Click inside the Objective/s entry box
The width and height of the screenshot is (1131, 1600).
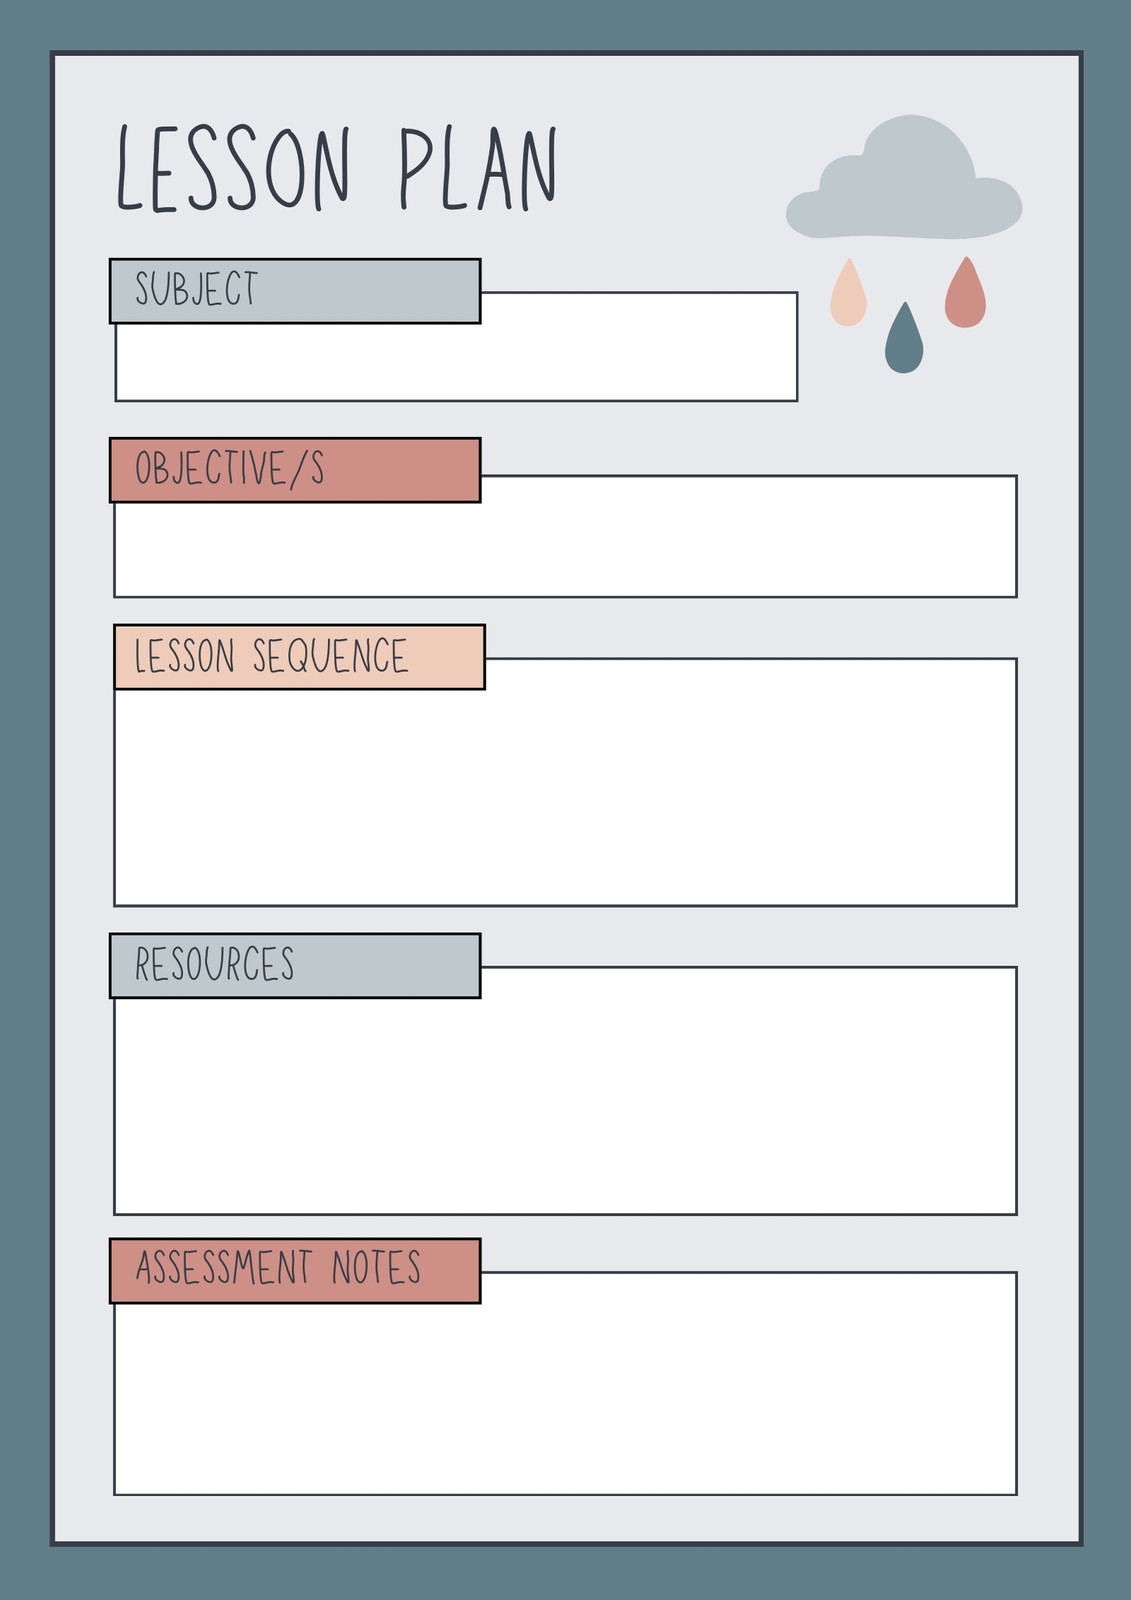[x=565, y=549]
